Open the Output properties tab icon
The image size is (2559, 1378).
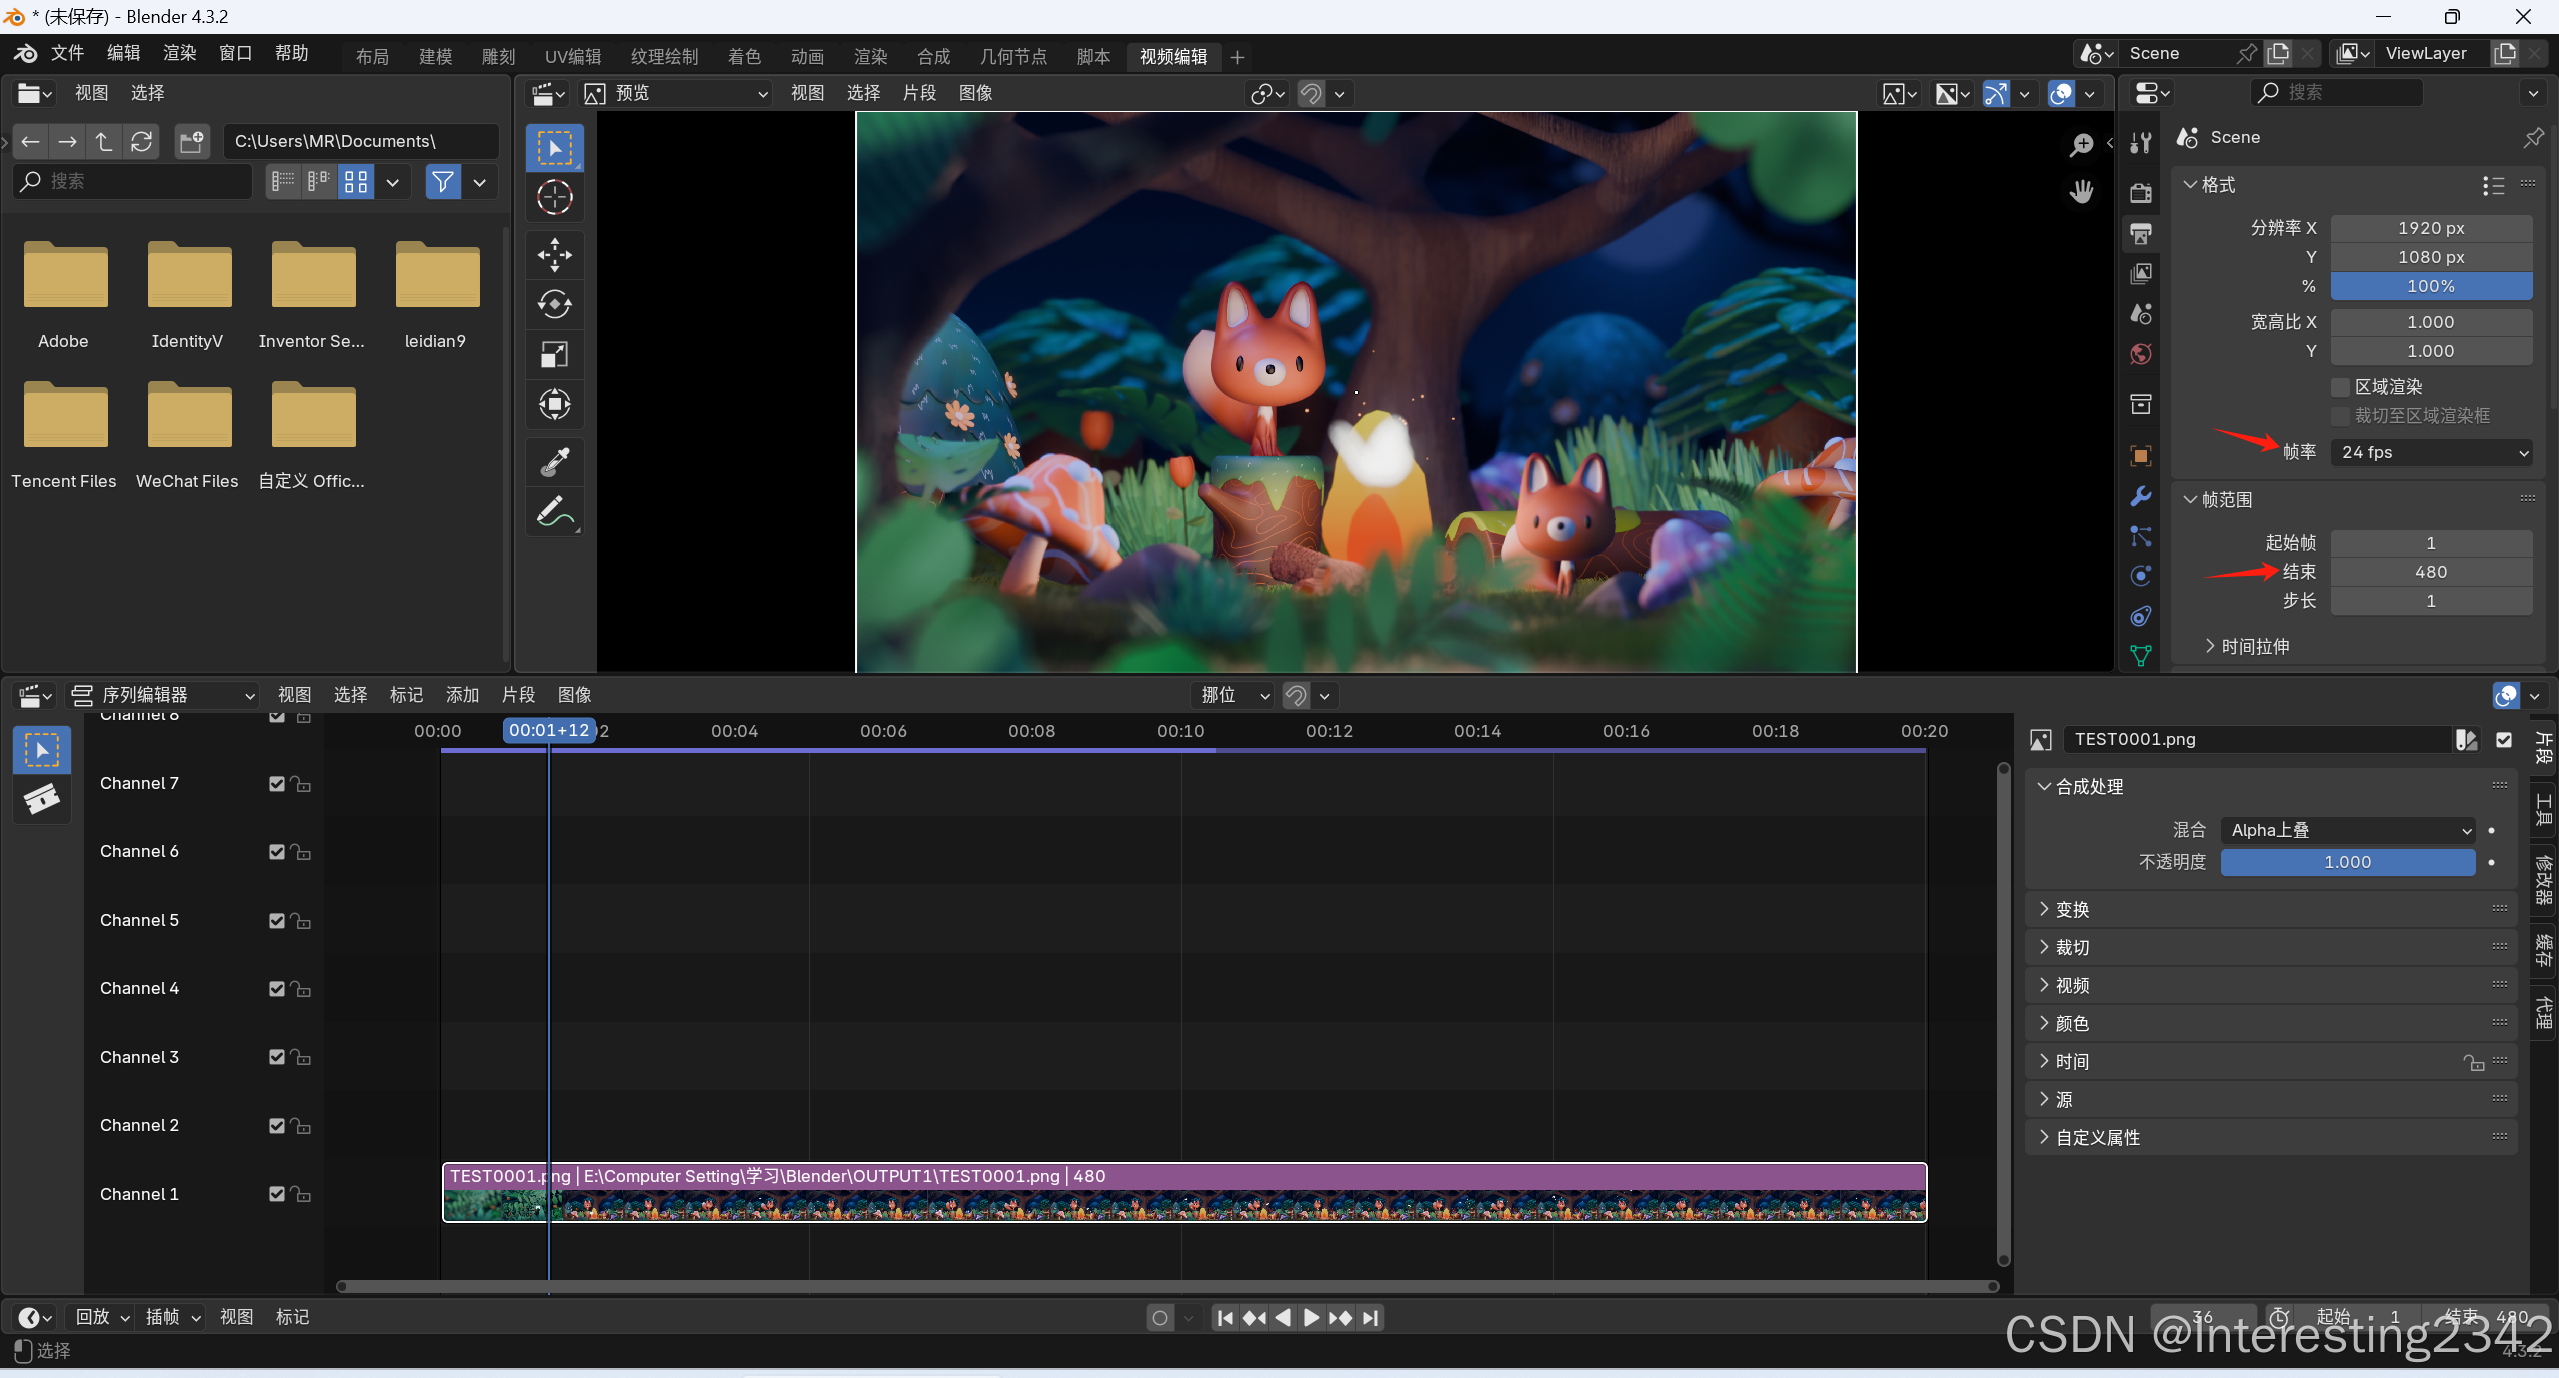point(2141,234)
